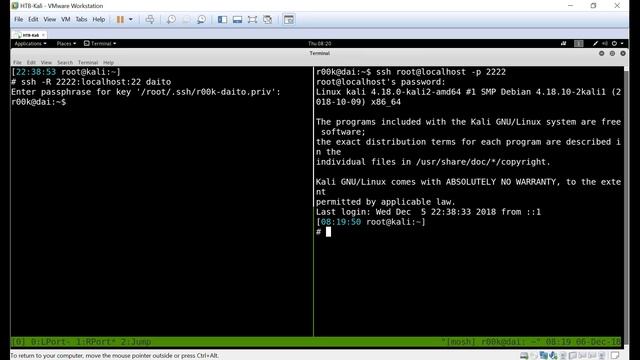Open VMware Tabs menu
Viewport: 640px width, 360px height.
coord(81,19)
